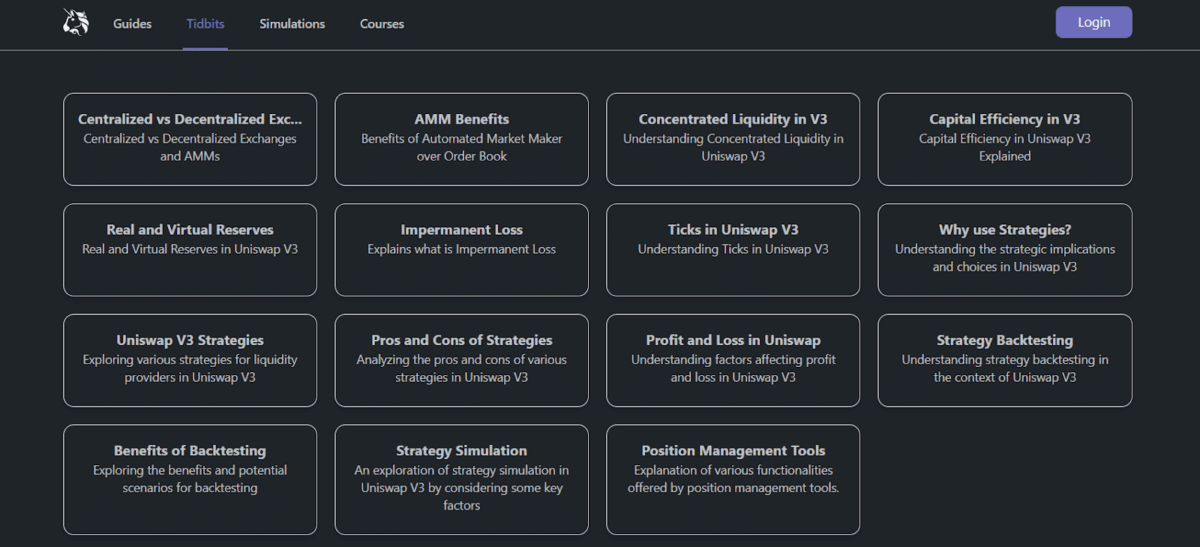Open Centralized vs Decentralized Exchanges card
The image size is (1200, 547).
190,139
